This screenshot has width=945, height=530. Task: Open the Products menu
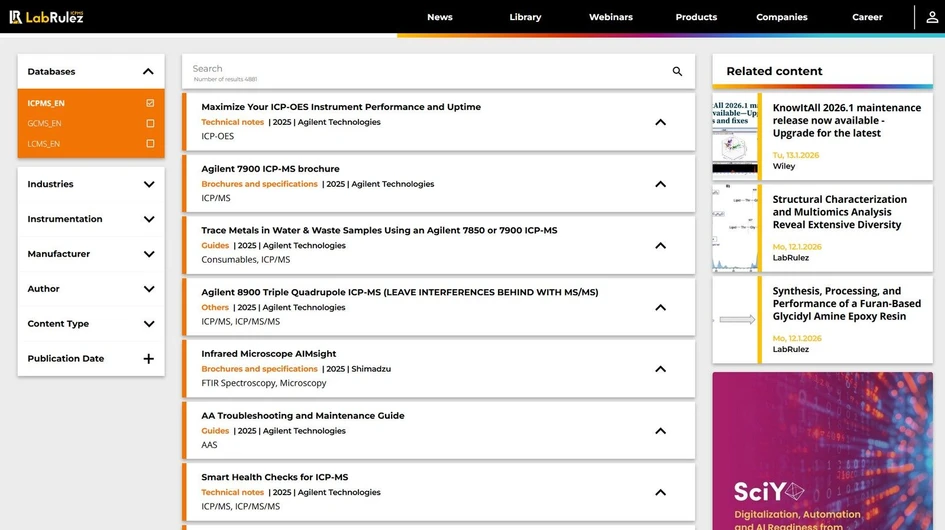tap(696, 17)
